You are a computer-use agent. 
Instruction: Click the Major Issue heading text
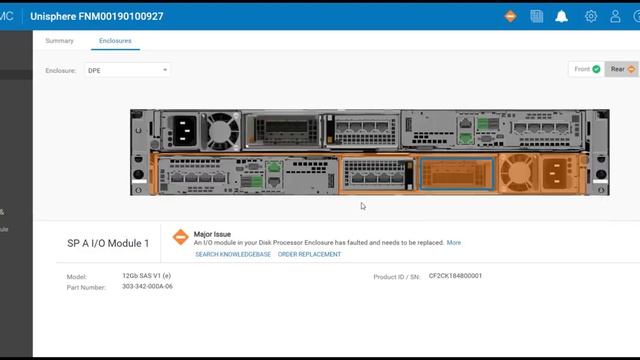click(212, 234)
